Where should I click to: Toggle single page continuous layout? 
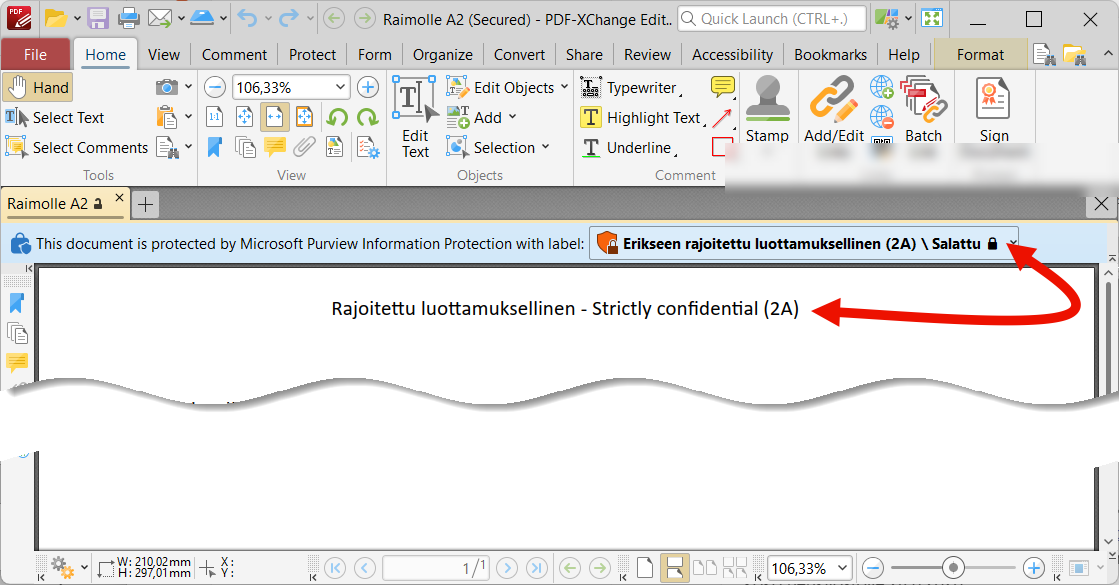tap(674, 568)
